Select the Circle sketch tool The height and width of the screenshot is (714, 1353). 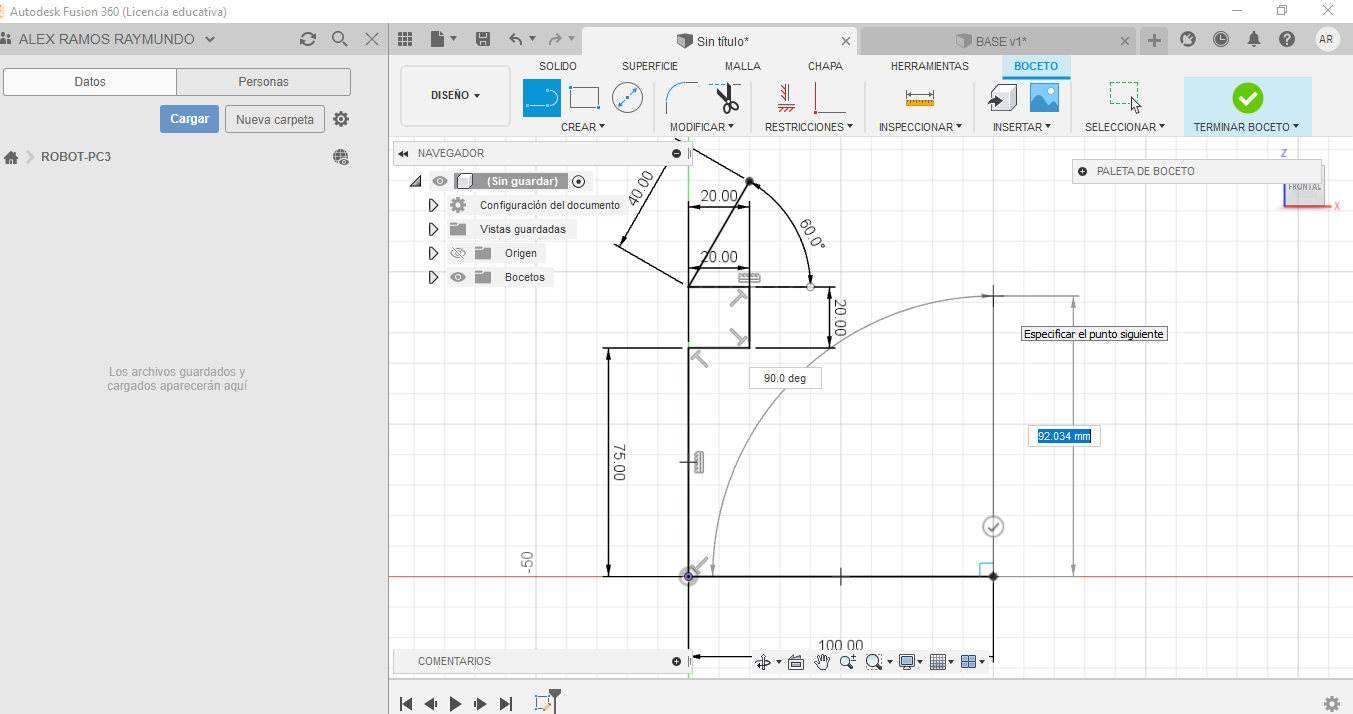click(627, 98)
